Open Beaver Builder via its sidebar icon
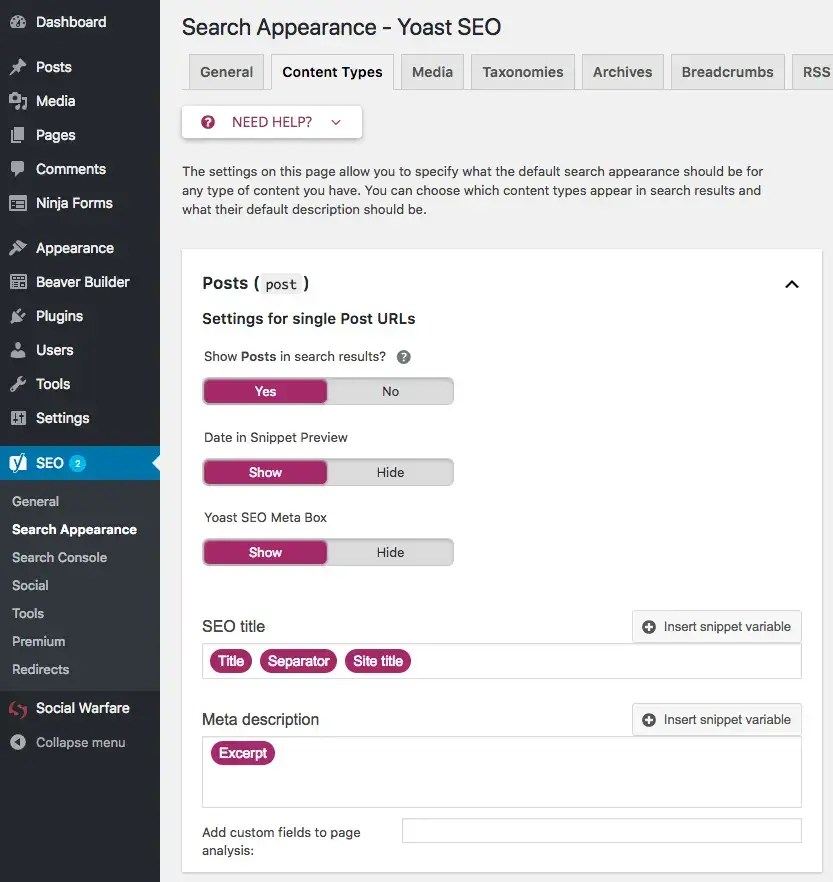833x882 pixels. coord(18,282)
